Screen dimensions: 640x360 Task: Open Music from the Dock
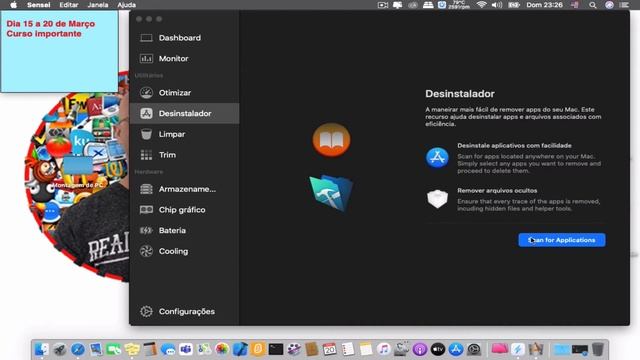click(x=384, y=349)
